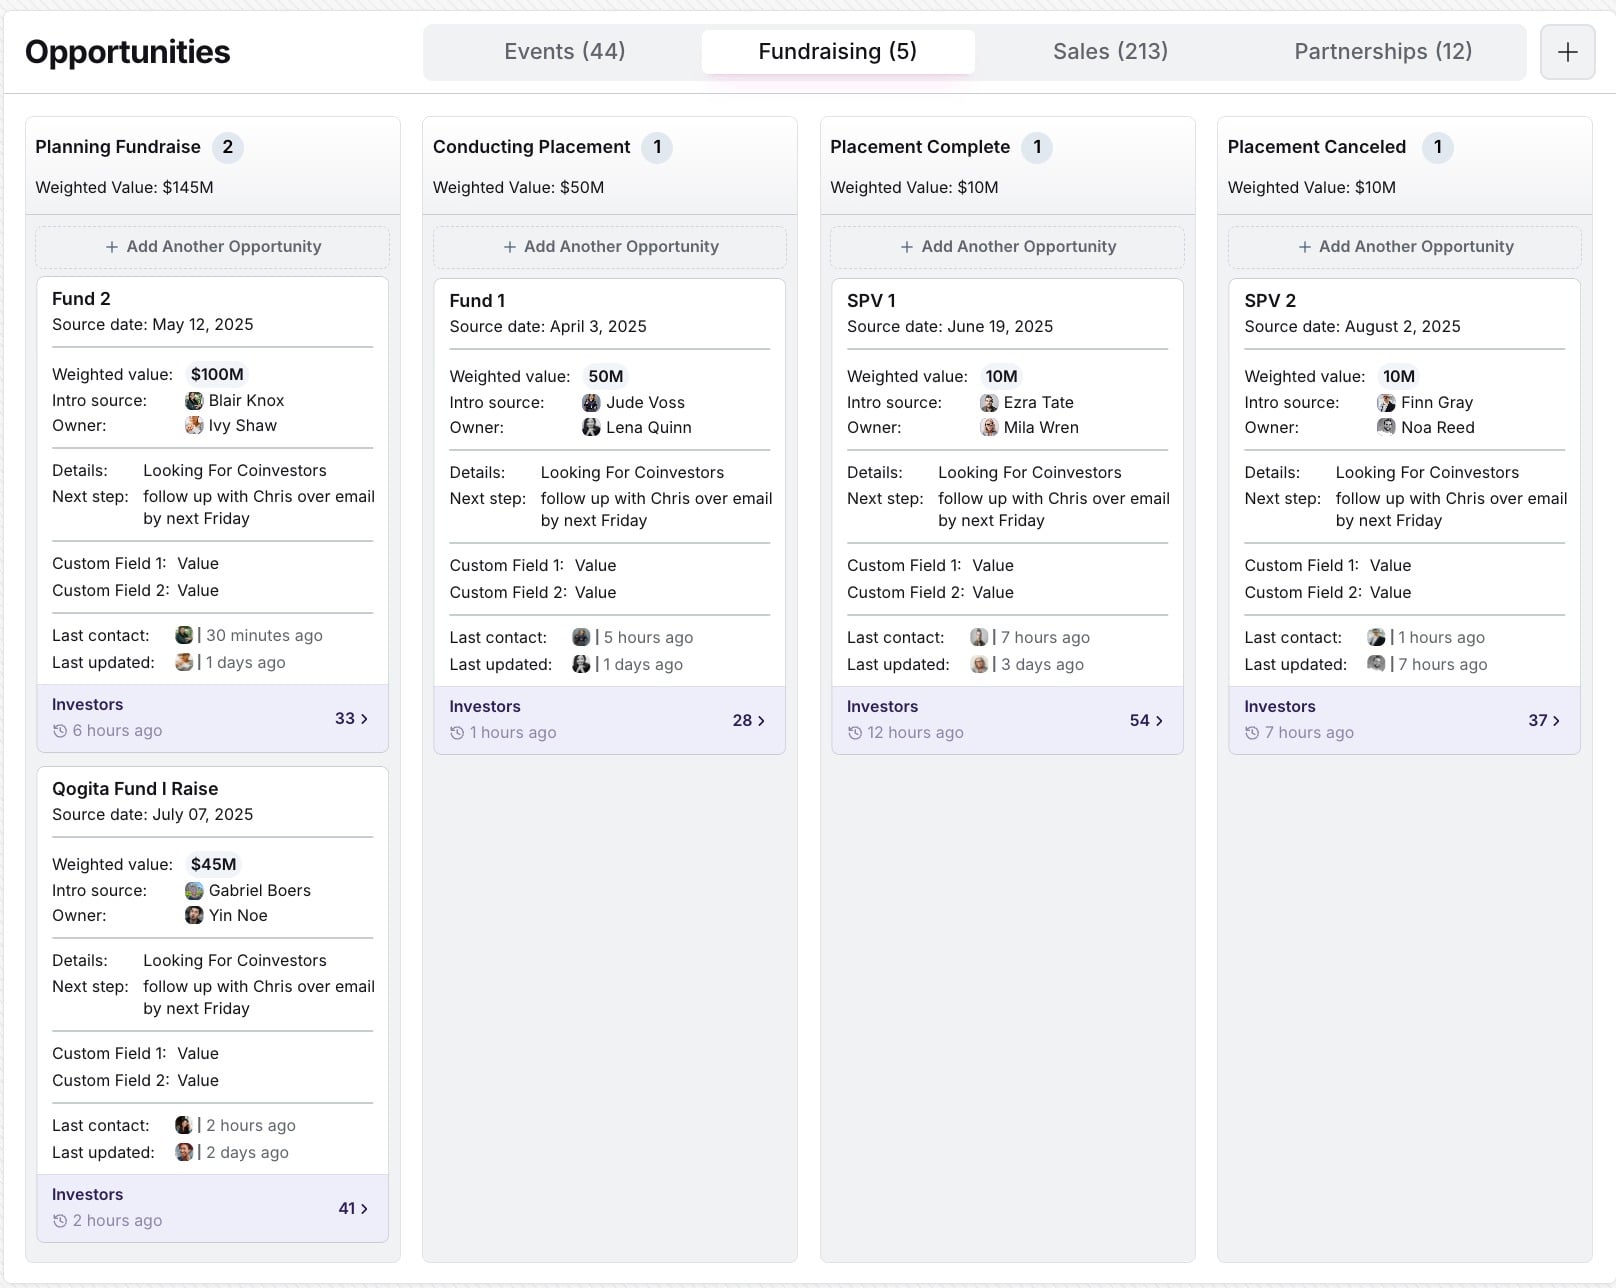Click the plus button beside the Partnerships tab

coord(1567,52)
